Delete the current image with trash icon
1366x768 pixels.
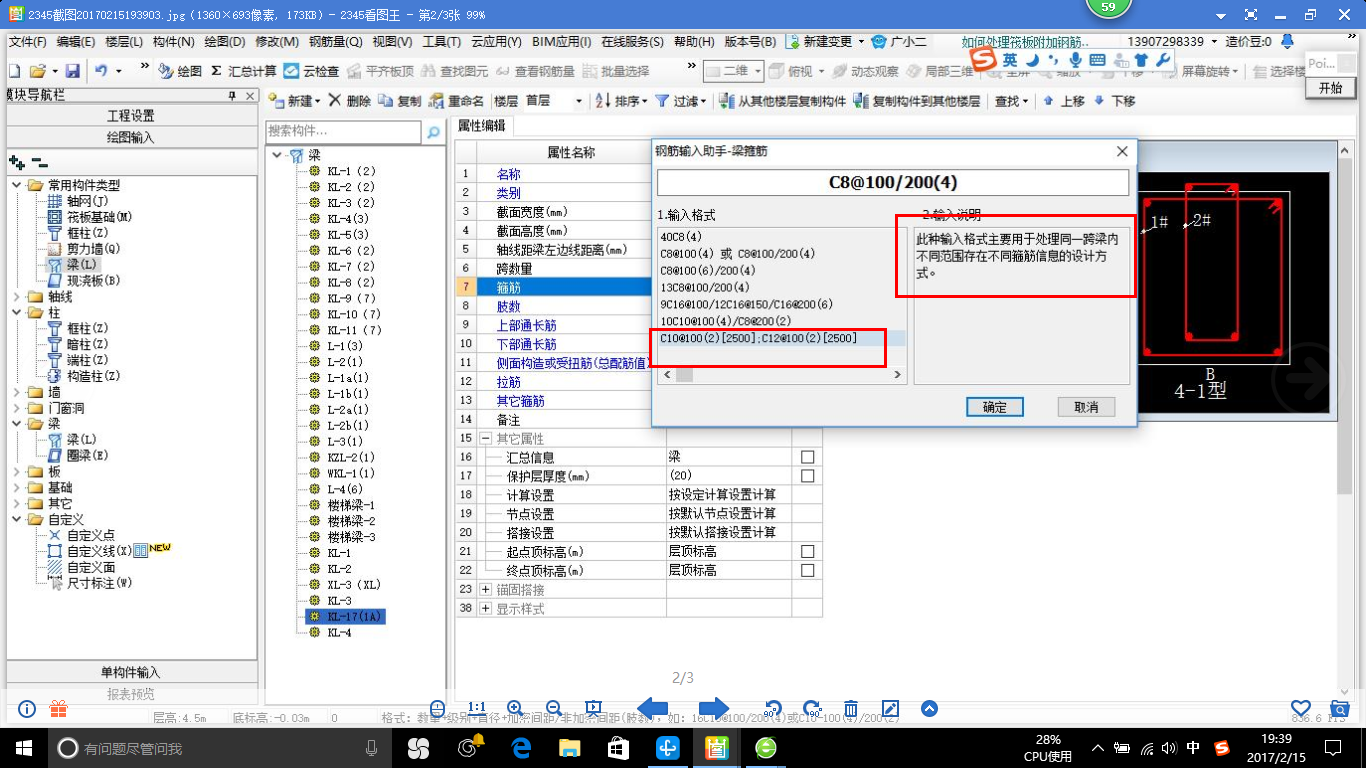pyautogui.click(x=851, y=708)
